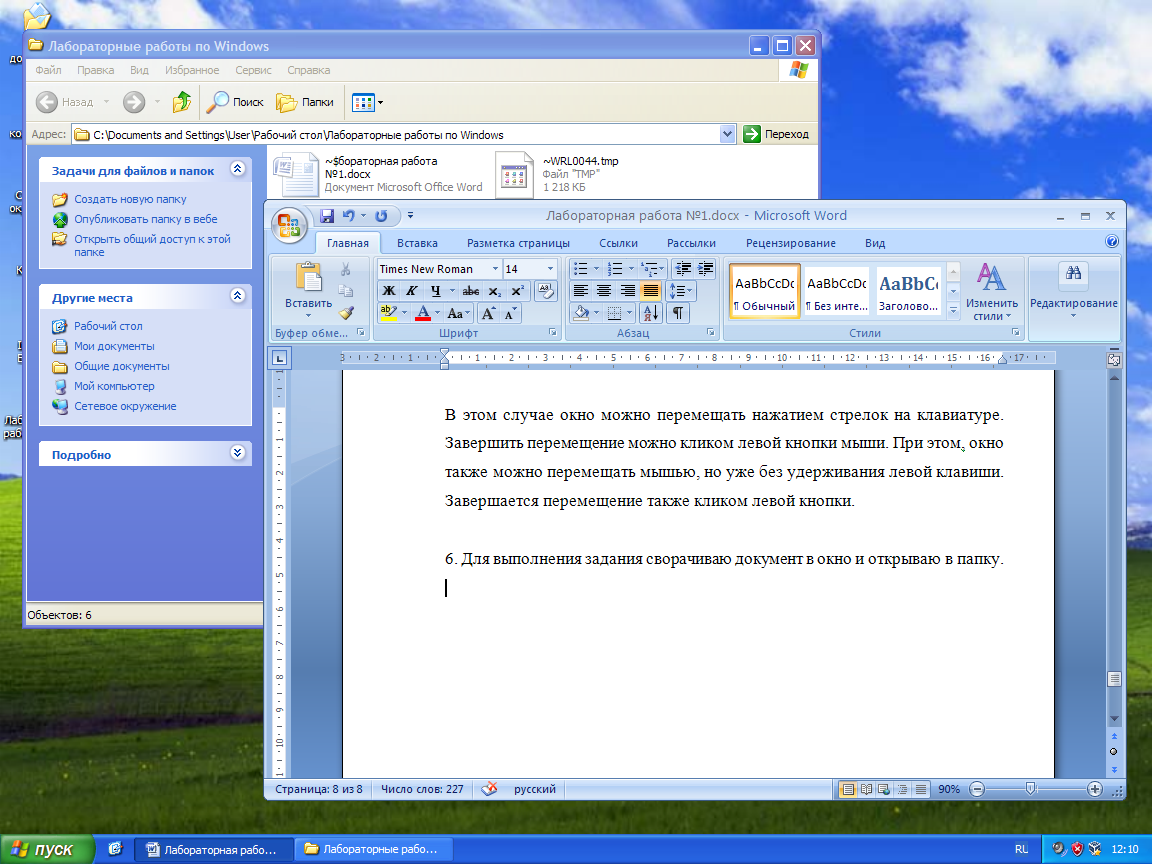Select the Format Painter brush
1152x864 pixels.
coord(346,312)
